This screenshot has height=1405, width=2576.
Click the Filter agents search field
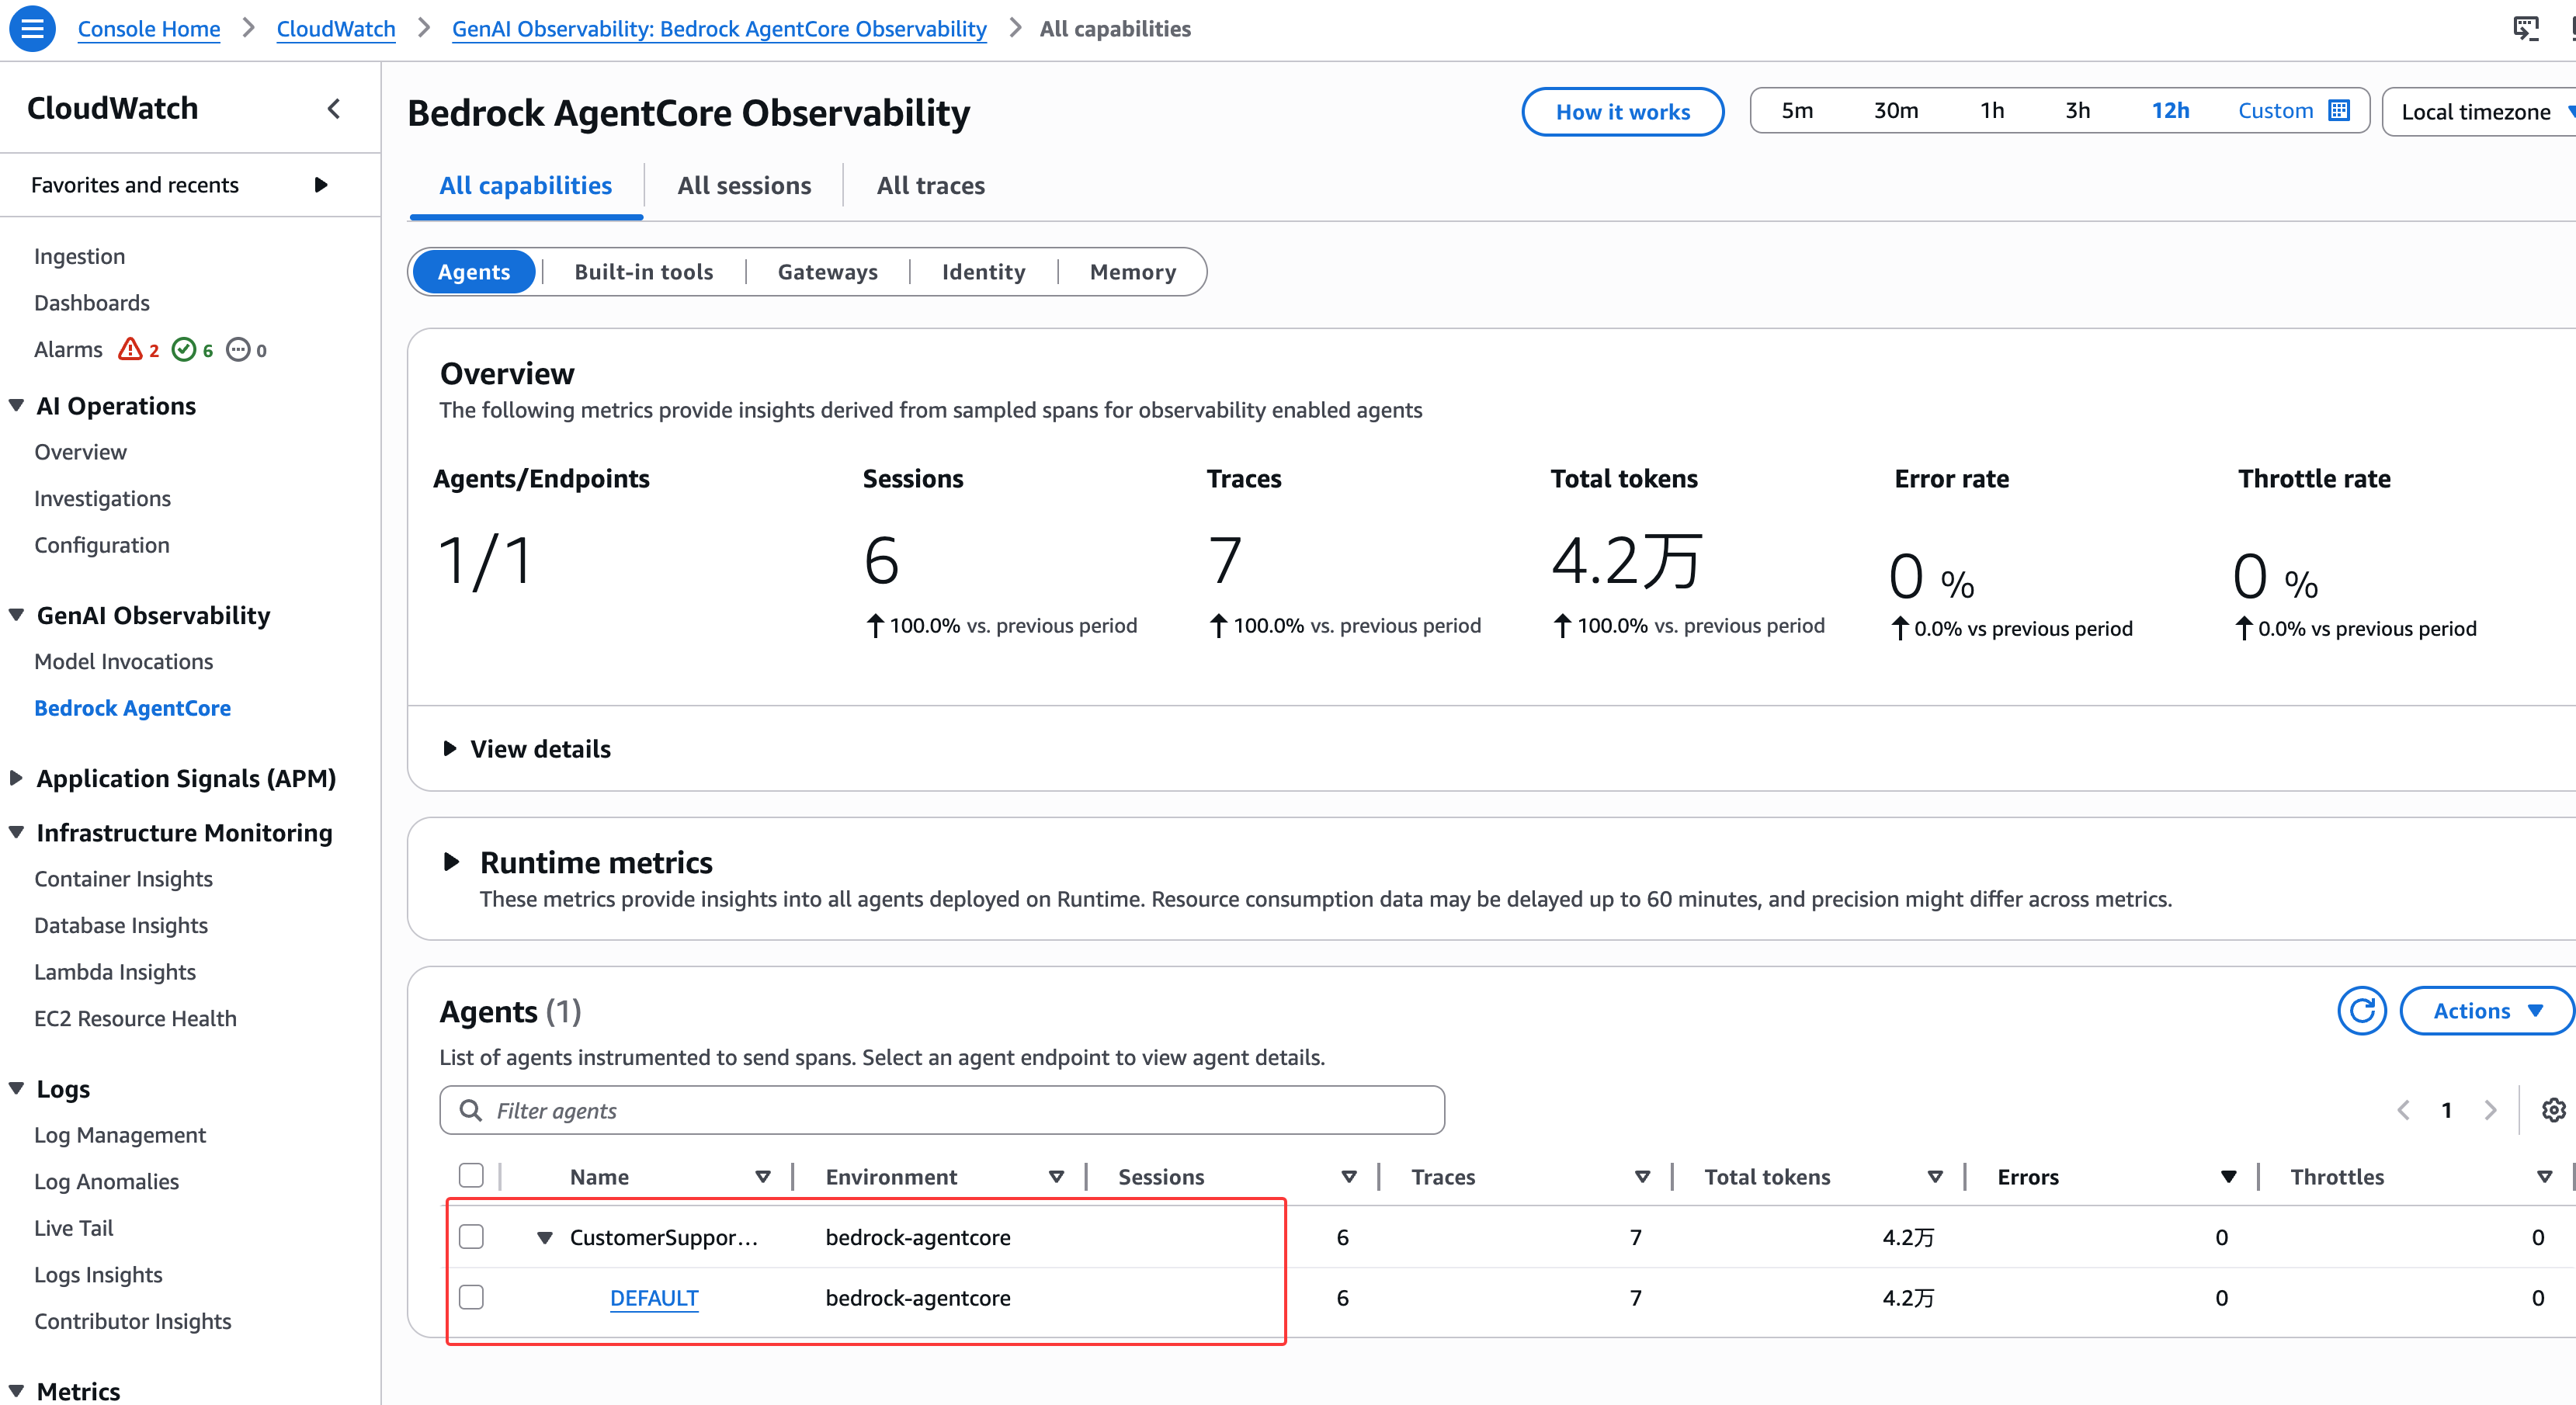tap(942, 1110)
